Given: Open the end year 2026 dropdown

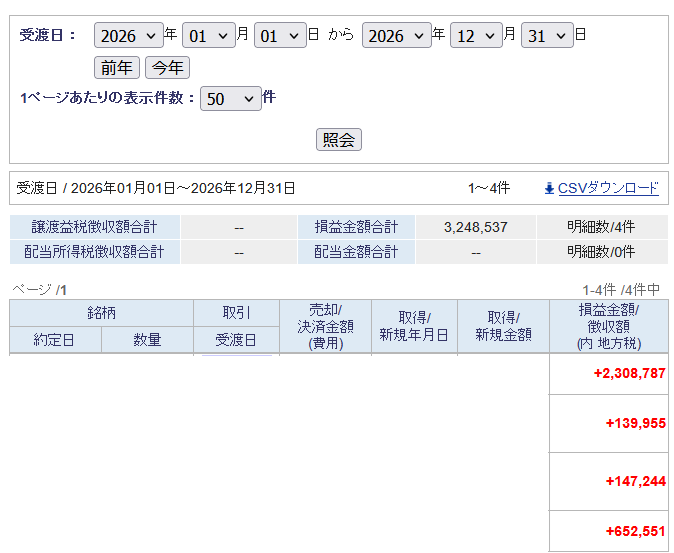Looking at the screenshot, I should coord(397,35).
